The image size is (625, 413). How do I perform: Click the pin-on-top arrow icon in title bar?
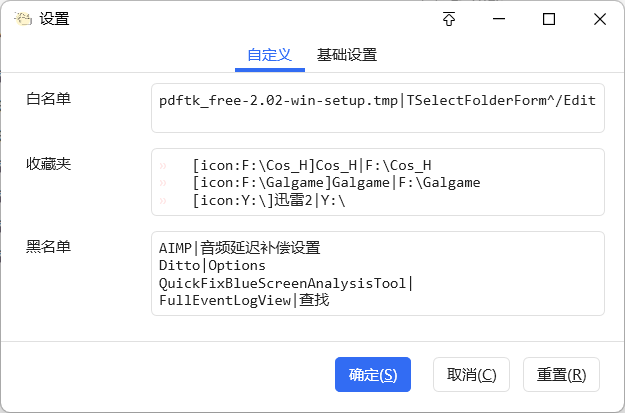pyautogui.click(x=449, y=19)
